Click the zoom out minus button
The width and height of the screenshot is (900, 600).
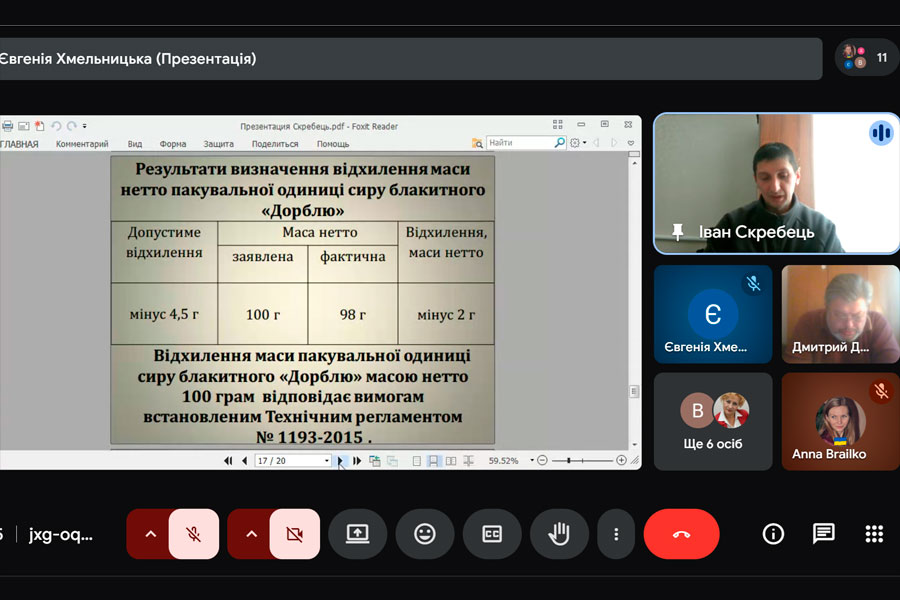tap(542, 460)
